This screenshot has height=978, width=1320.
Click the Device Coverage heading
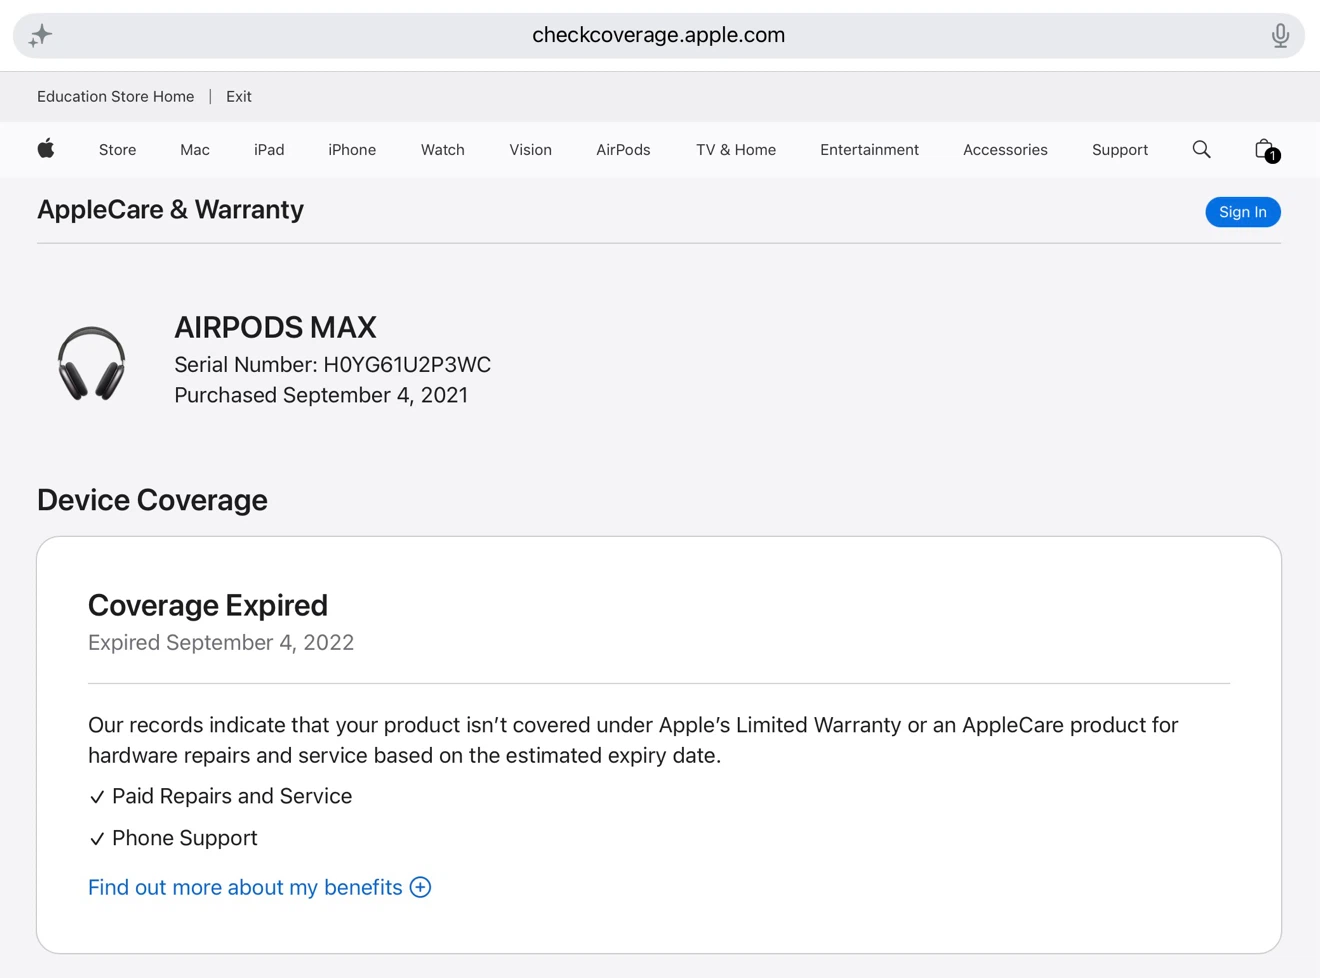coord(152,500)
